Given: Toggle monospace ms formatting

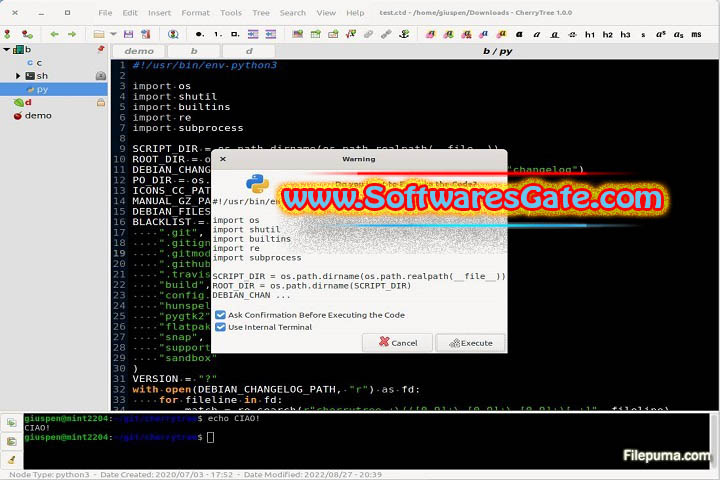Looking at the screenshot, I should (x=697, y=34).
